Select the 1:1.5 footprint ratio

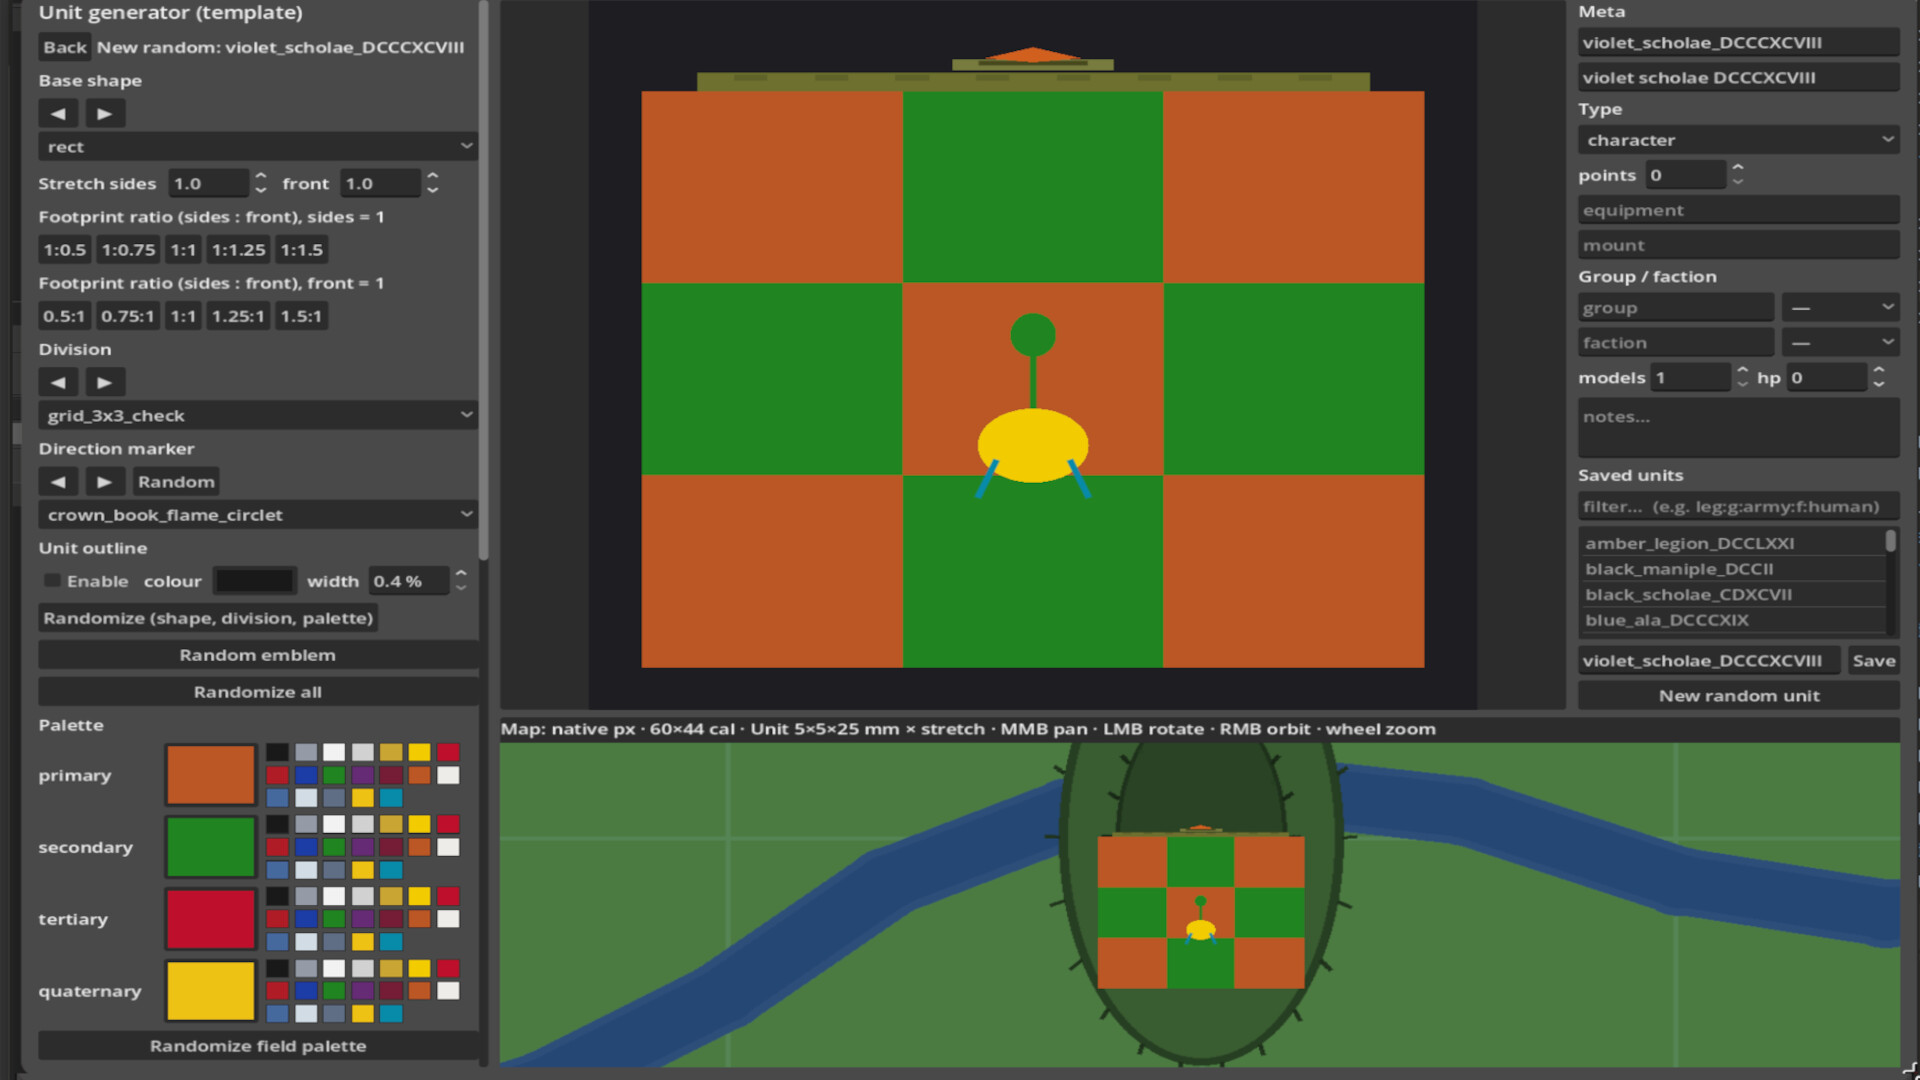(x=301, y=249)
